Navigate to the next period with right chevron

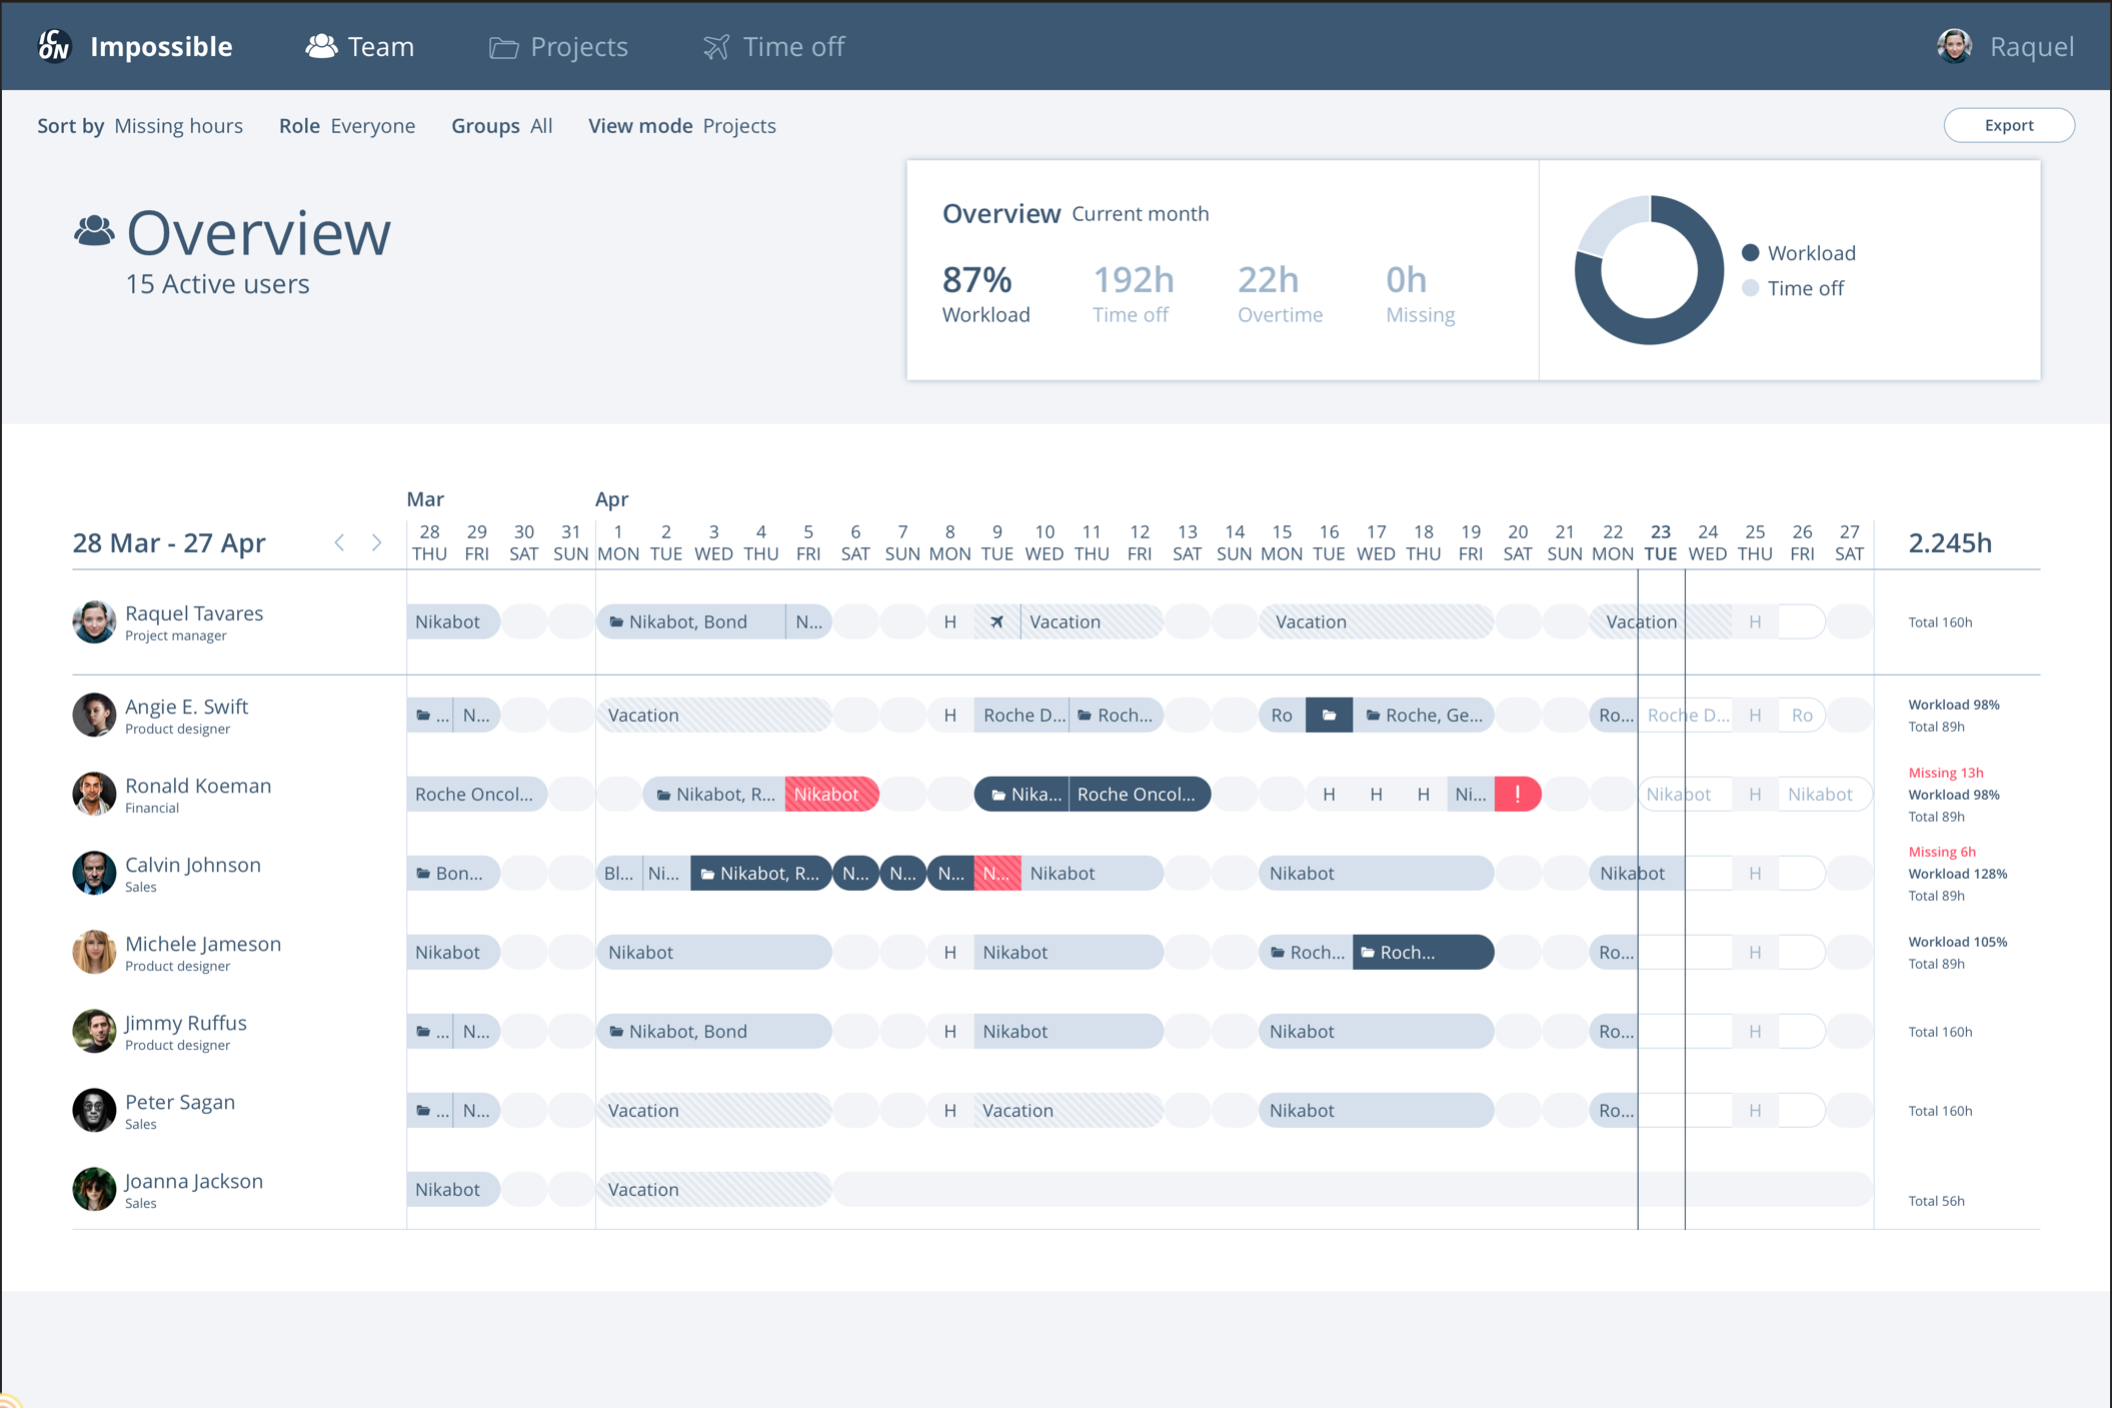point(377,542)
